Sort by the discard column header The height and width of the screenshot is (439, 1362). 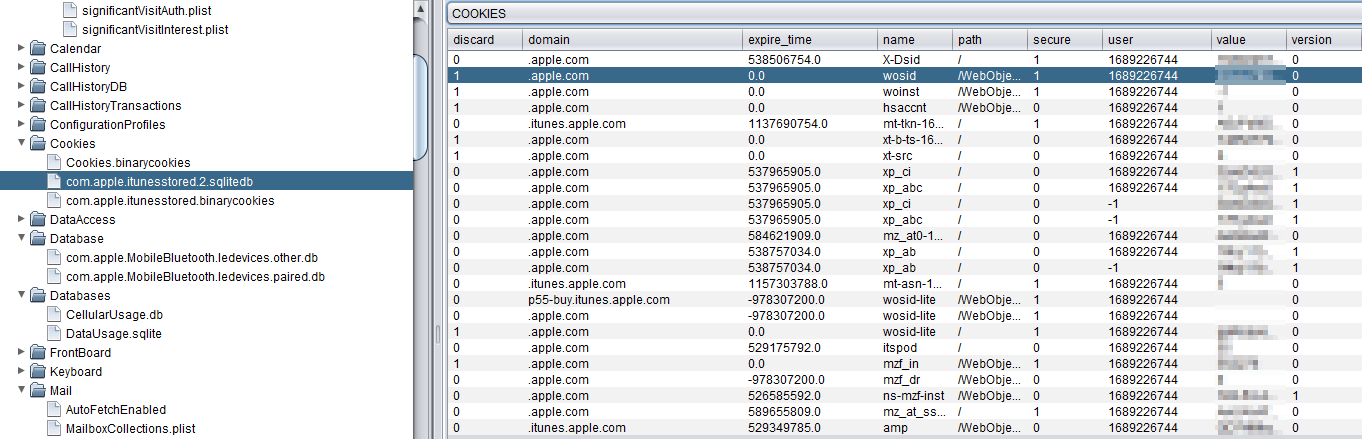485,40
